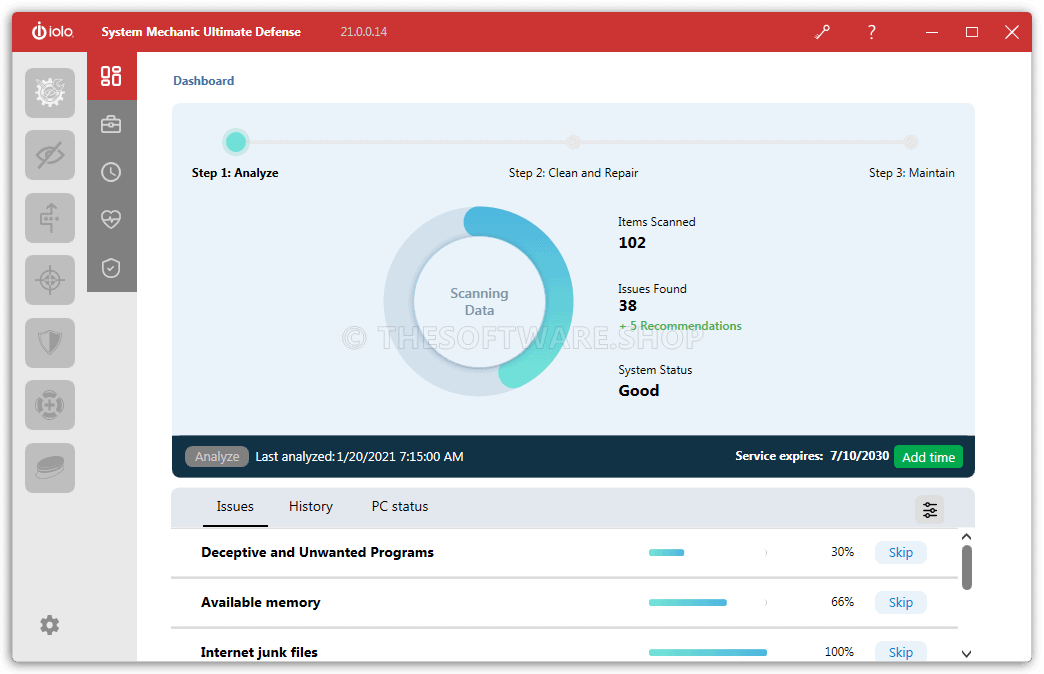Click the 30% progress value

coord(842,552)
